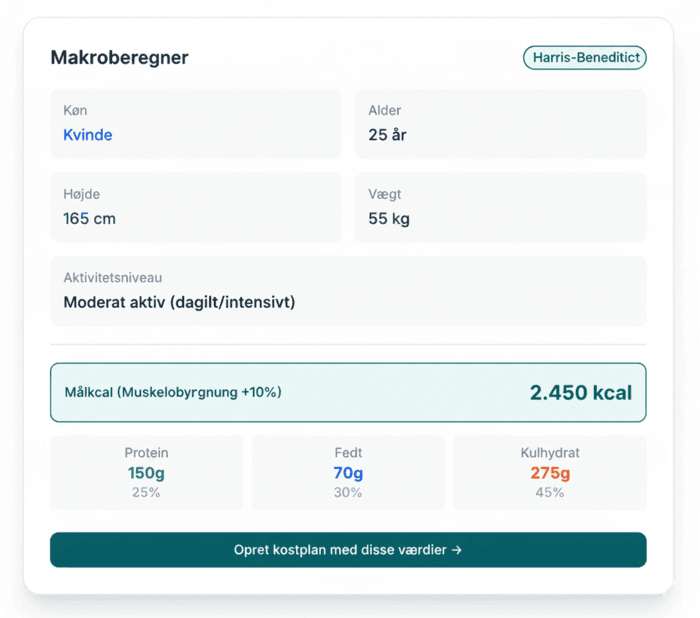The width and height of the screenshot is (700, 618).
Task: Click the green 150g protein value
Action: click(146, 473)
